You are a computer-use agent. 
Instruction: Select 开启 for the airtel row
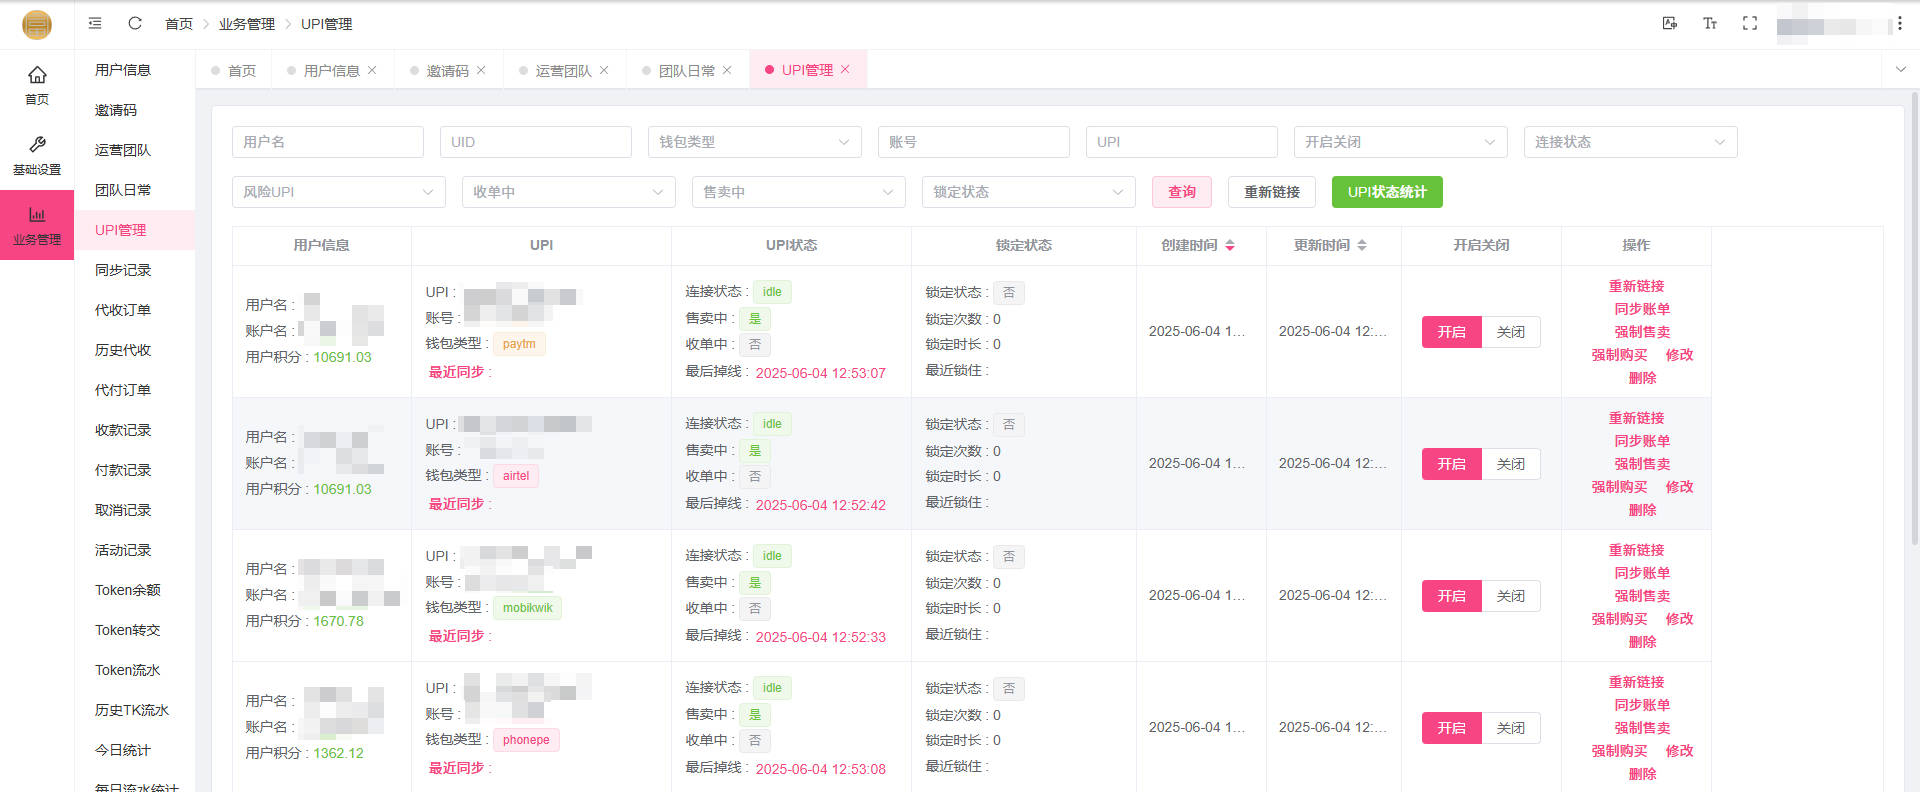[1451, 464]
